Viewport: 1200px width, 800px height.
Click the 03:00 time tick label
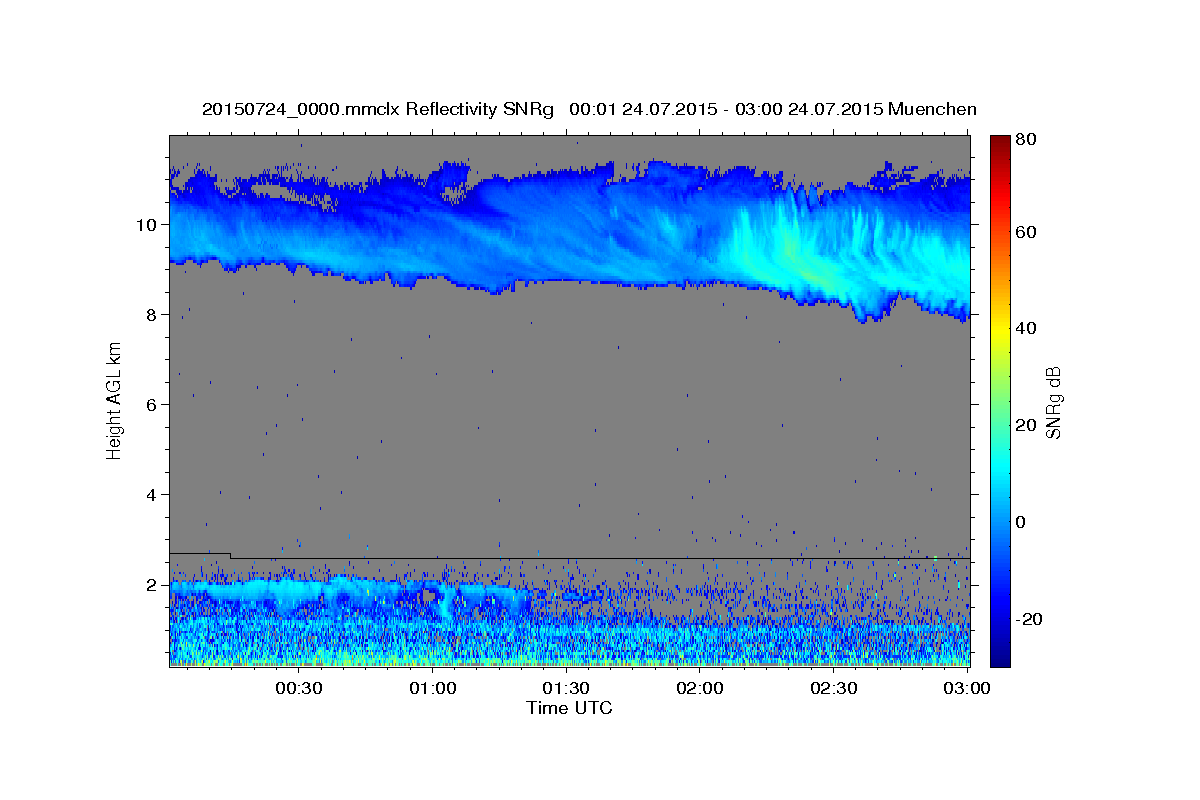[967, 688]
